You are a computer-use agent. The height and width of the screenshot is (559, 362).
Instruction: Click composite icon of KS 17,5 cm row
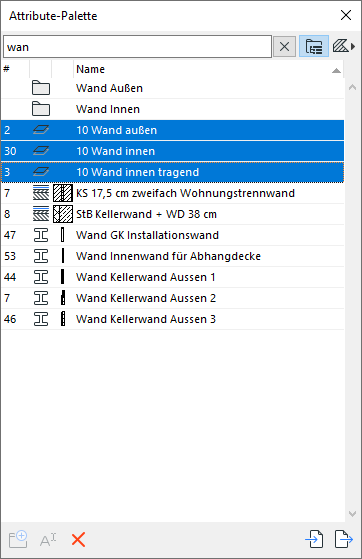(x=41, y=193)
